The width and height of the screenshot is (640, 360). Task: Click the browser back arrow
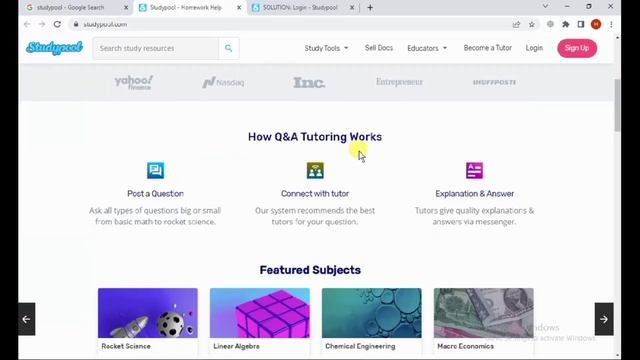27,24
